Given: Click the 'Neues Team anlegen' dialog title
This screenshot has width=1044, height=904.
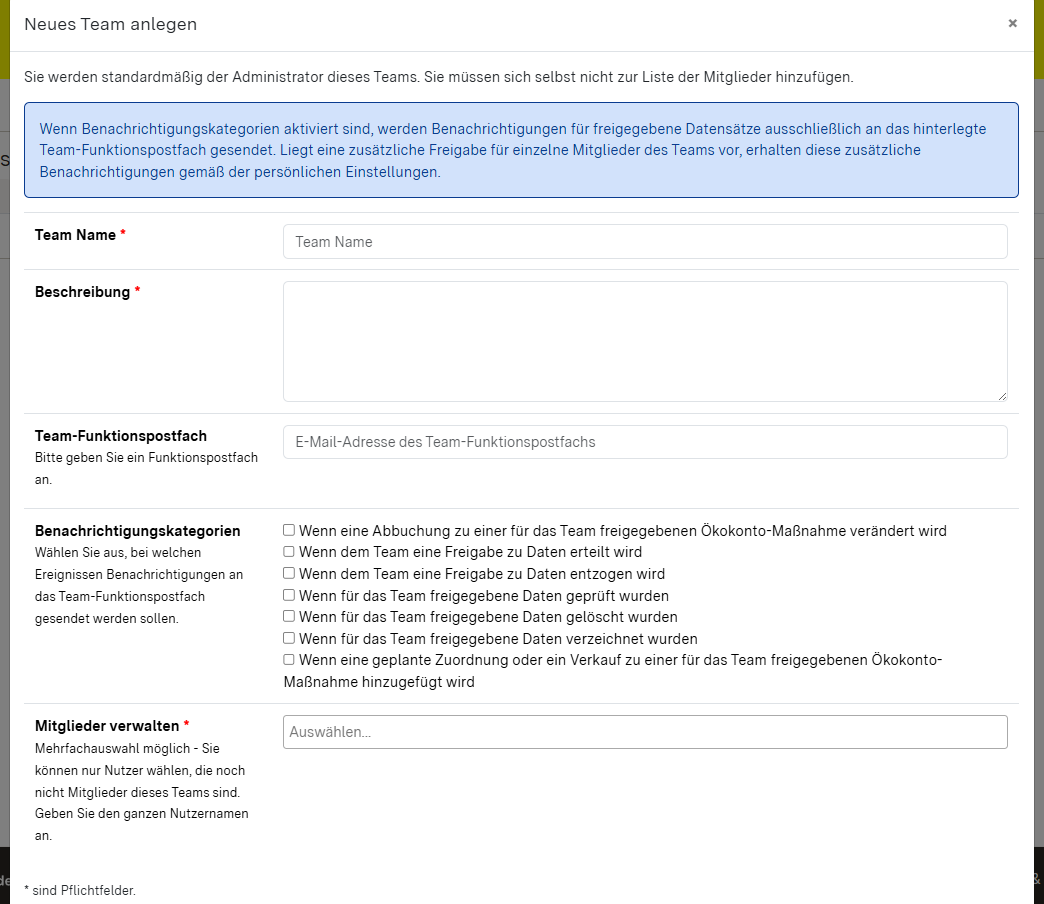Looking at the screenshot, I should click(111, 24).
